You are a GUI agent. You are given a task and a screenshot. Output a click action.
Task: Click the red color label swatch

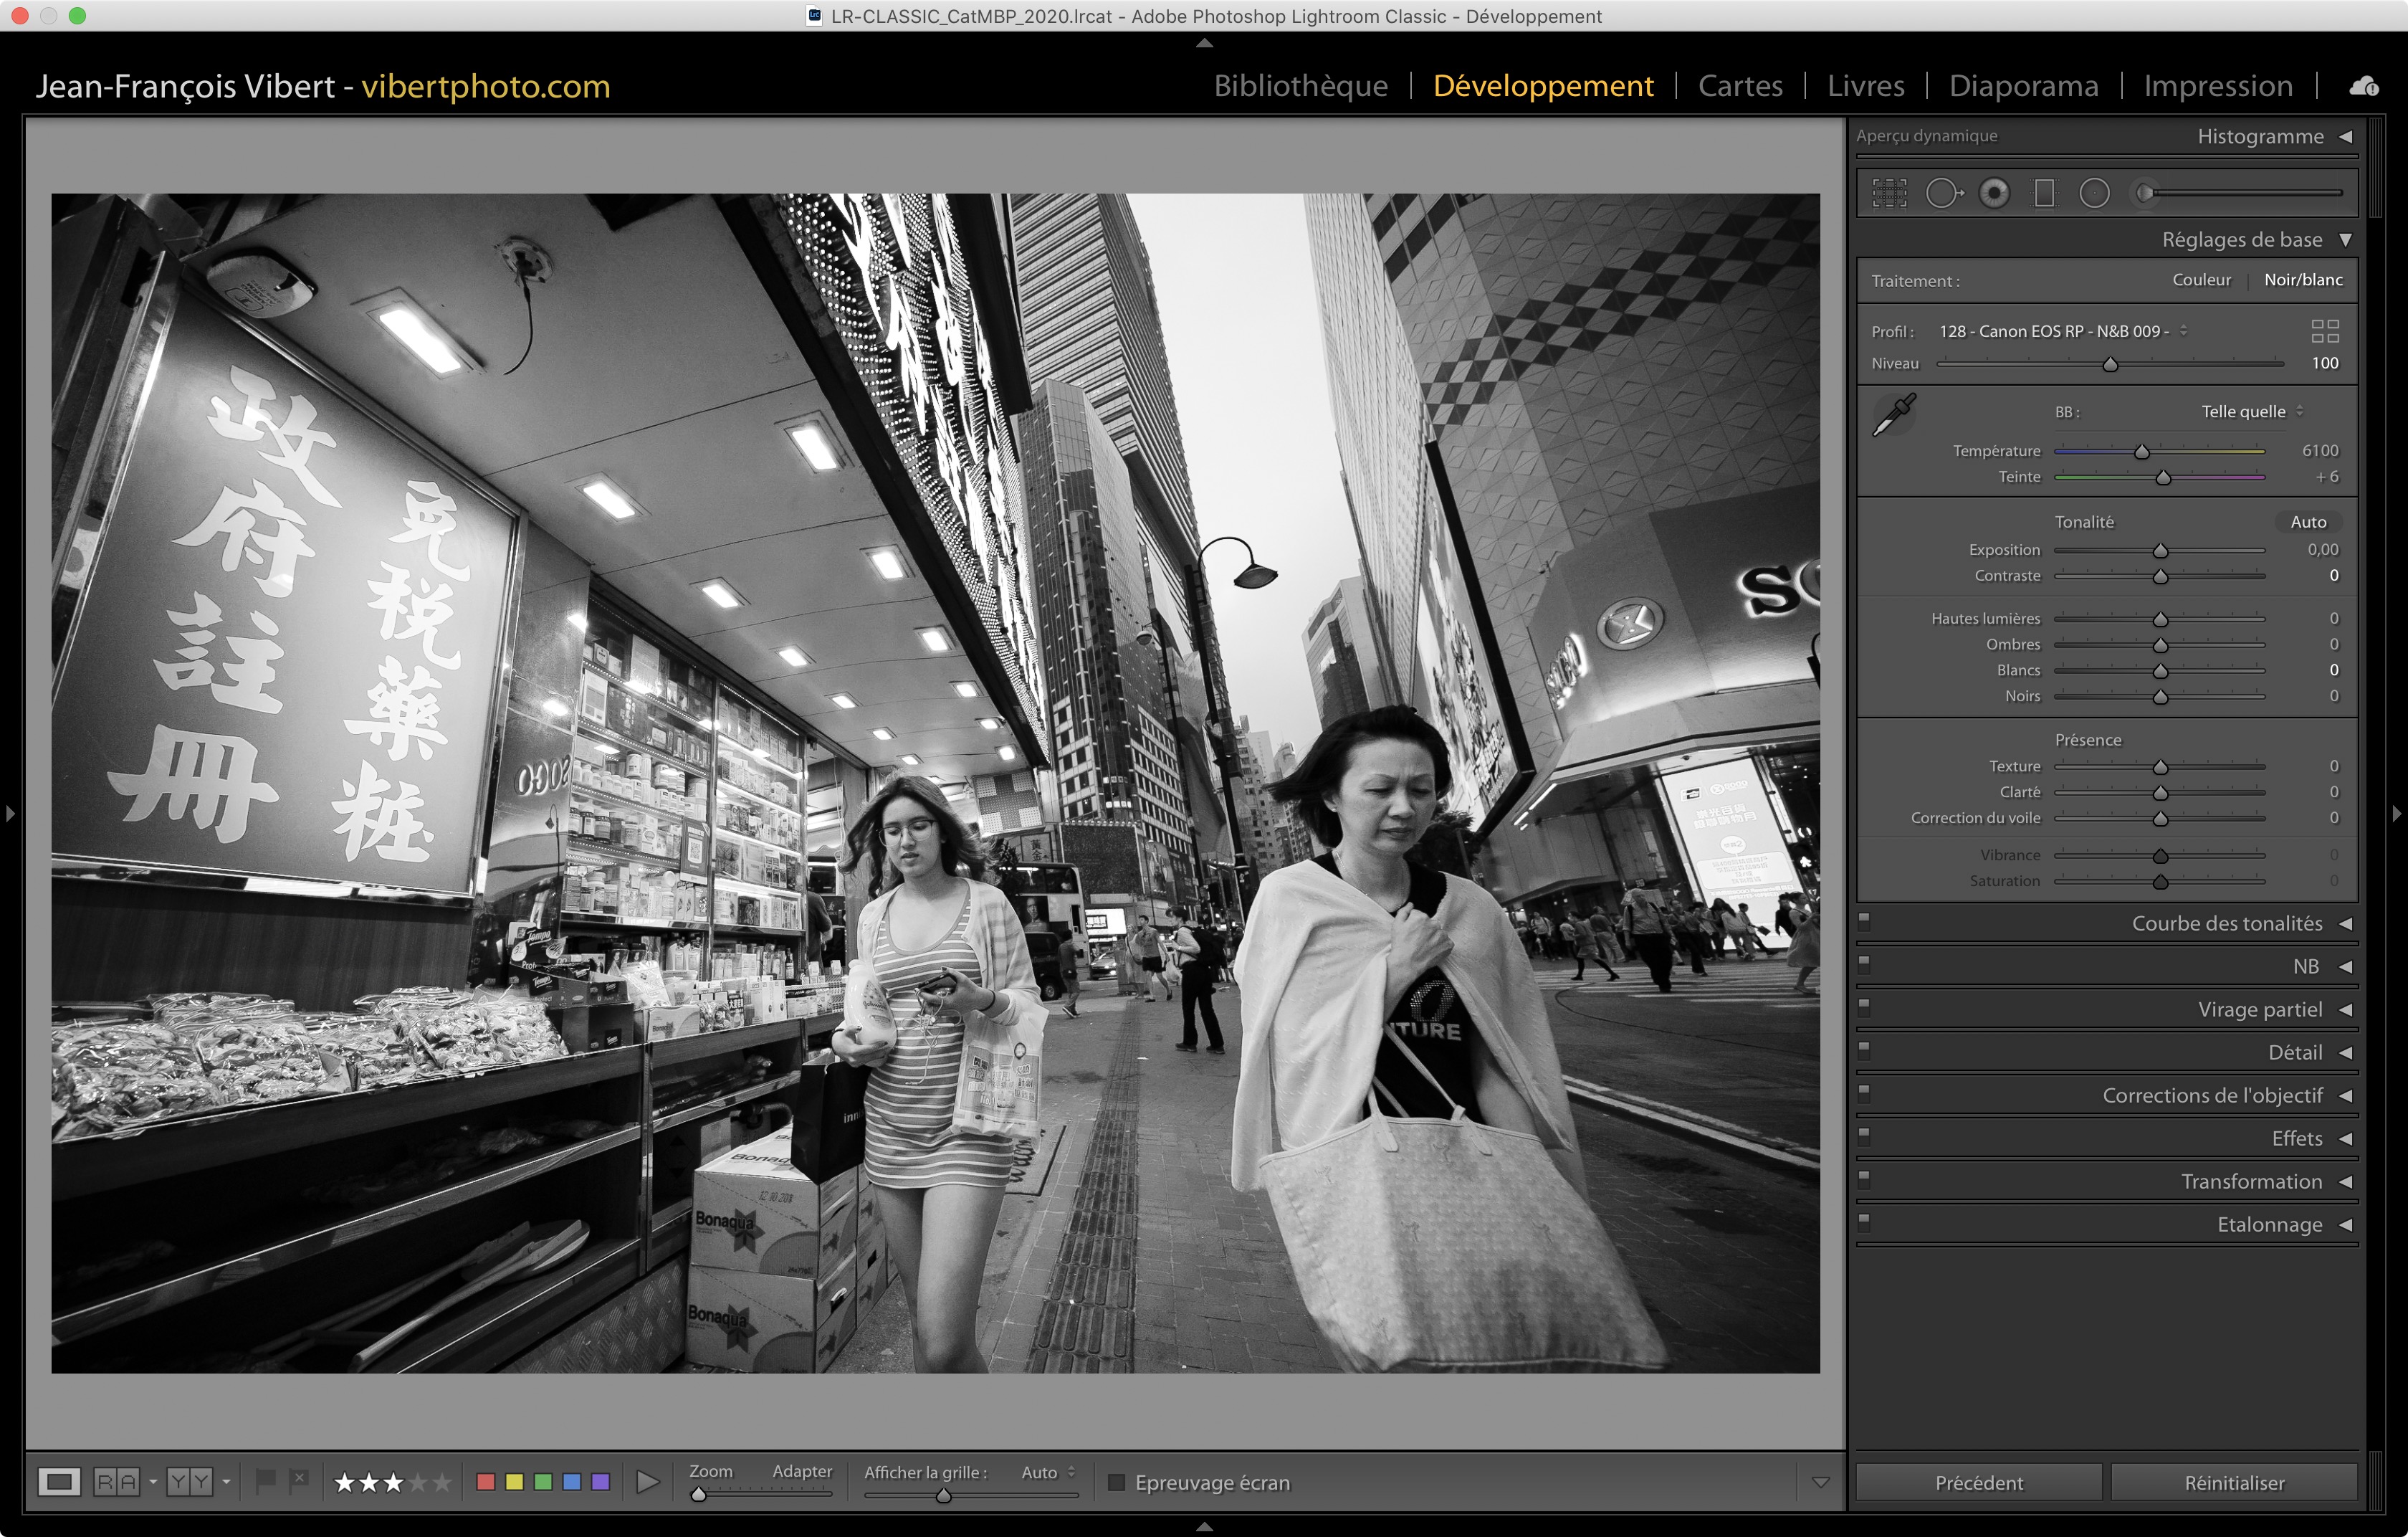pyautogui.click(x=486, y=1481)
